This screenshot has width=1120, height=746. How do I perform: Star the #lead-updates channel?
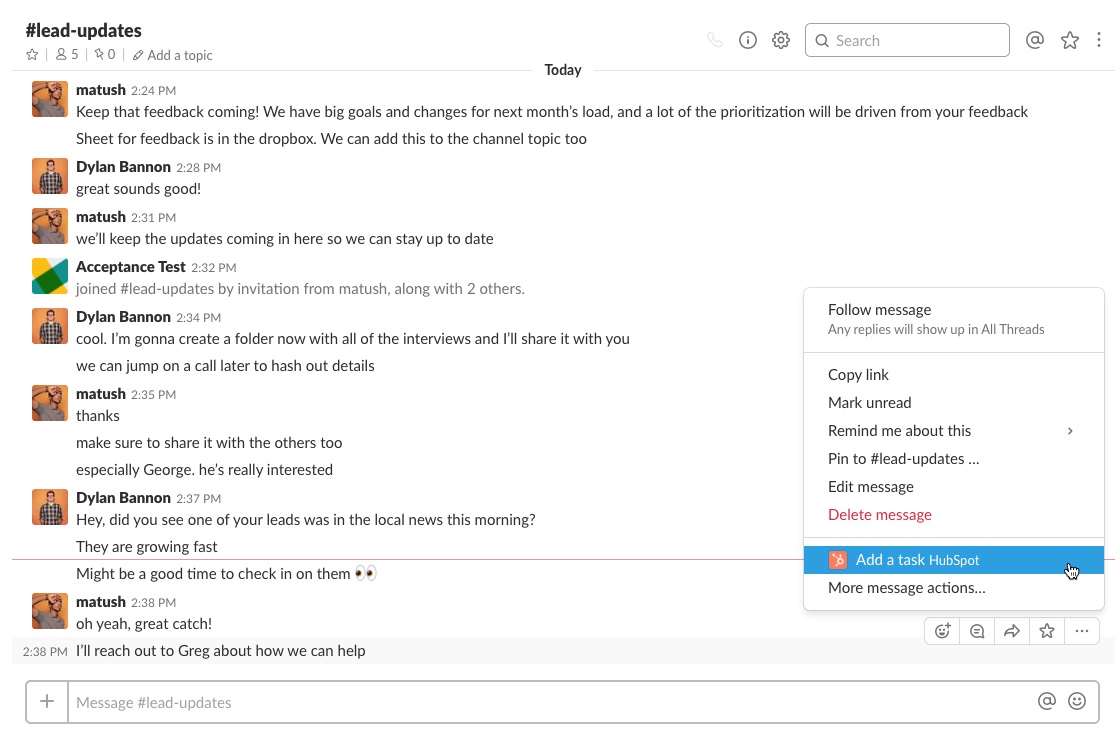point(32,55)
